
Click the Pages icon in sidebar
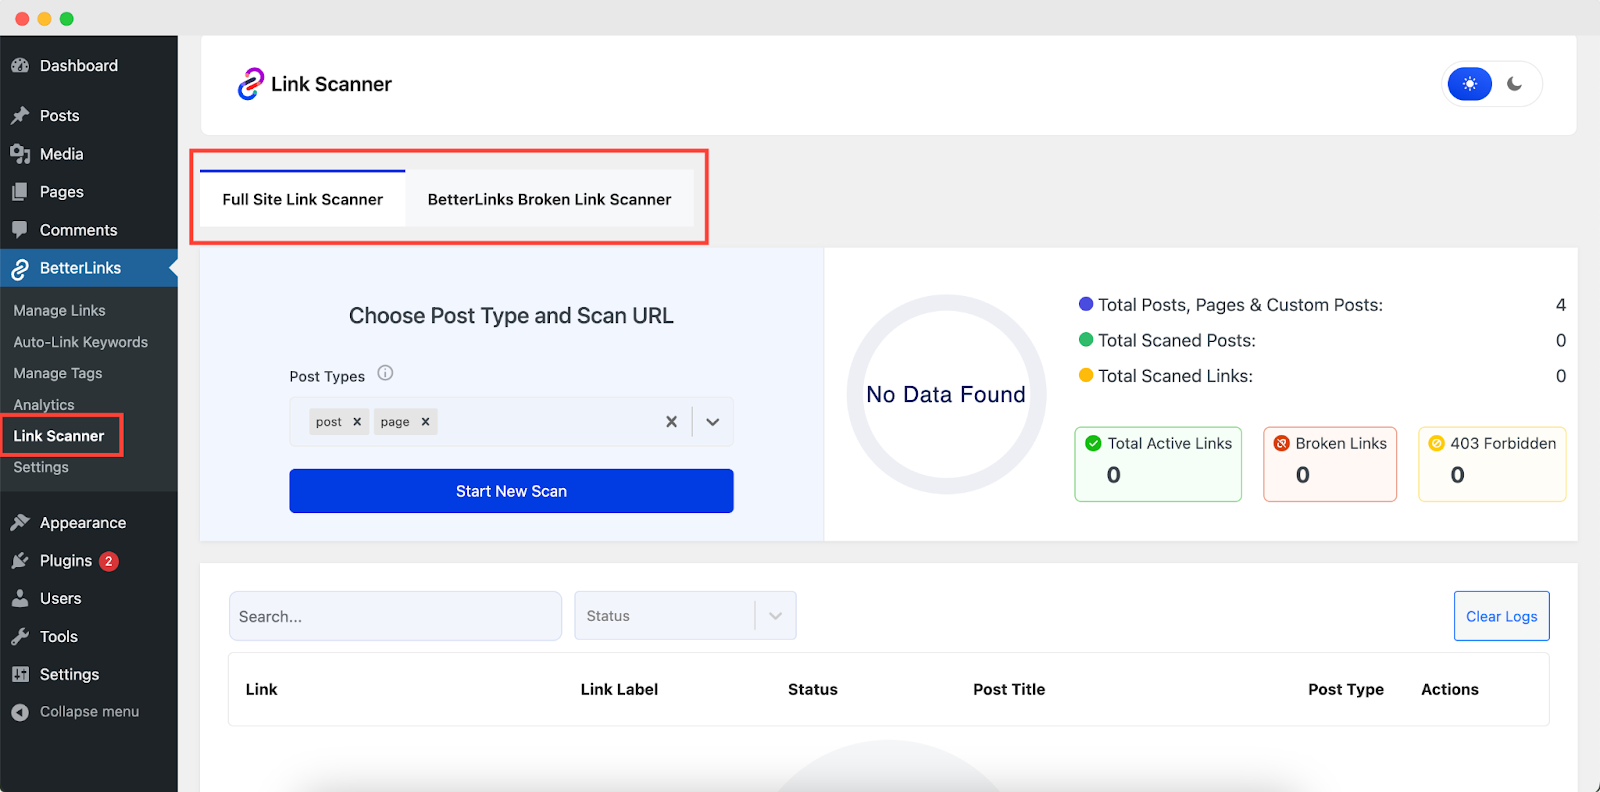point(20,192)
